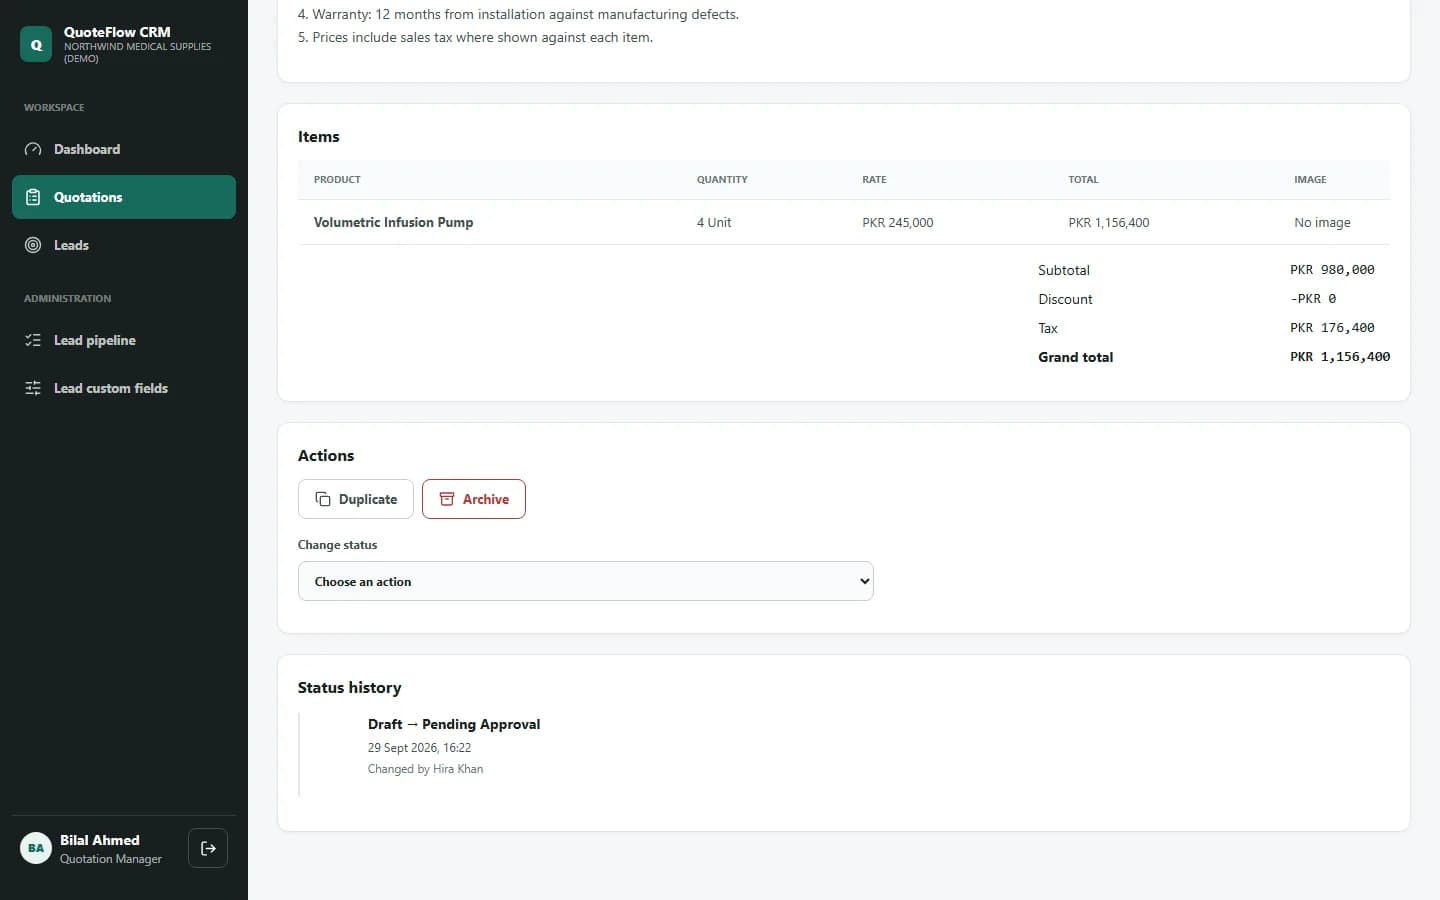The image size is (1440, 900).
Task: Click the Subtotal value PKR 980,000
Action: 1332,270
